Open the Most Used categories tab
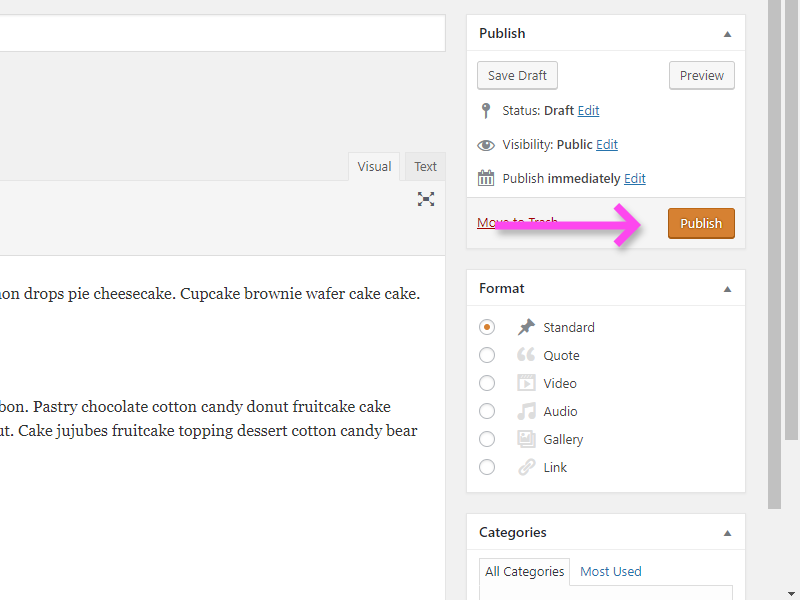The width and height of the screenshot is (800, 600). (x=611, y=571)
